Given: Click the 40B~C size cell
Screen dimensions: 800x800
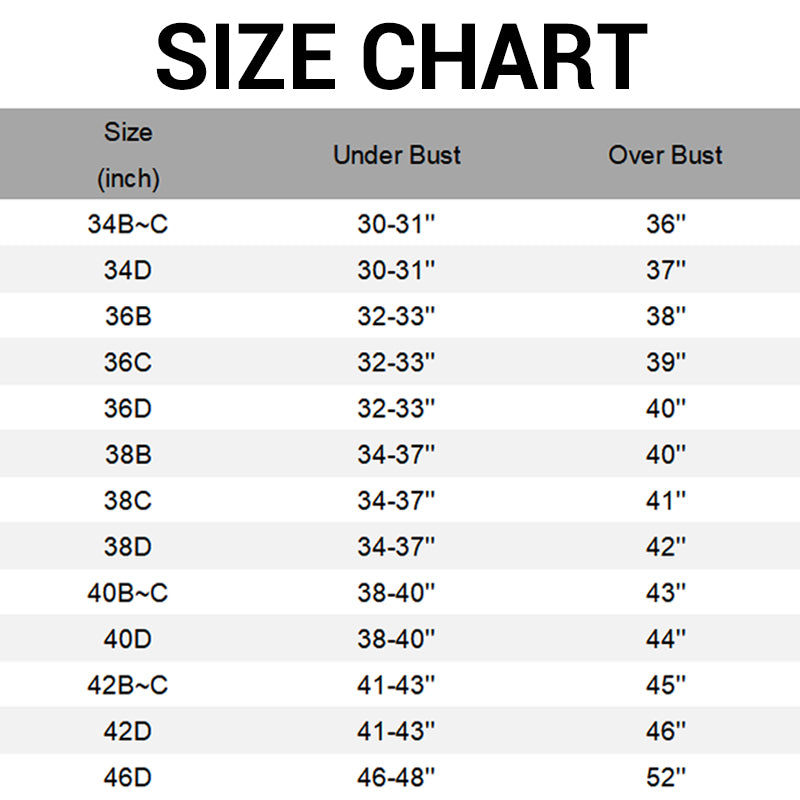Looking at the screenshot, I should tap(128, 593).
